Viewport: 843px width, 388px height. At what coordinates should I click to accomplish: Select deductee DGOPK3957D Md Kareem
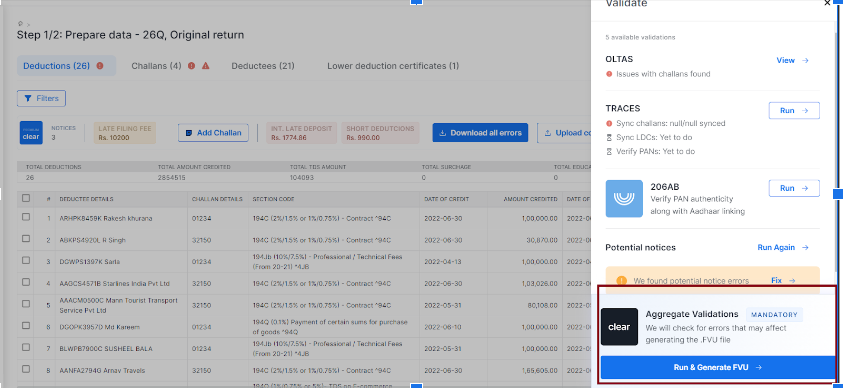pyautogui.click(x=99, y=327)
